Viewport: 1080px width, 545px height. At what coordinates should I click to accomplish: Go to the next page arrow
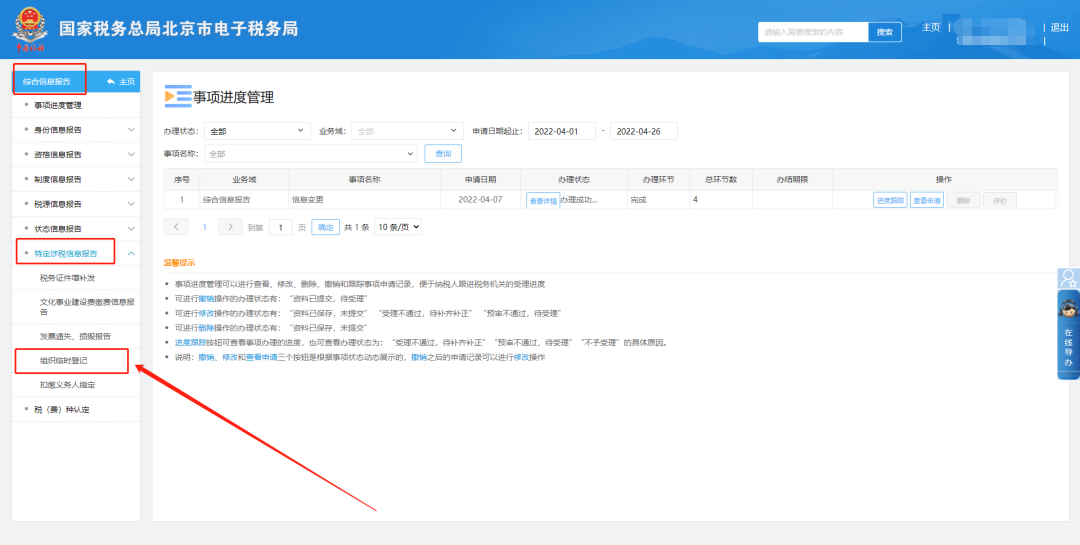point(231,227)
